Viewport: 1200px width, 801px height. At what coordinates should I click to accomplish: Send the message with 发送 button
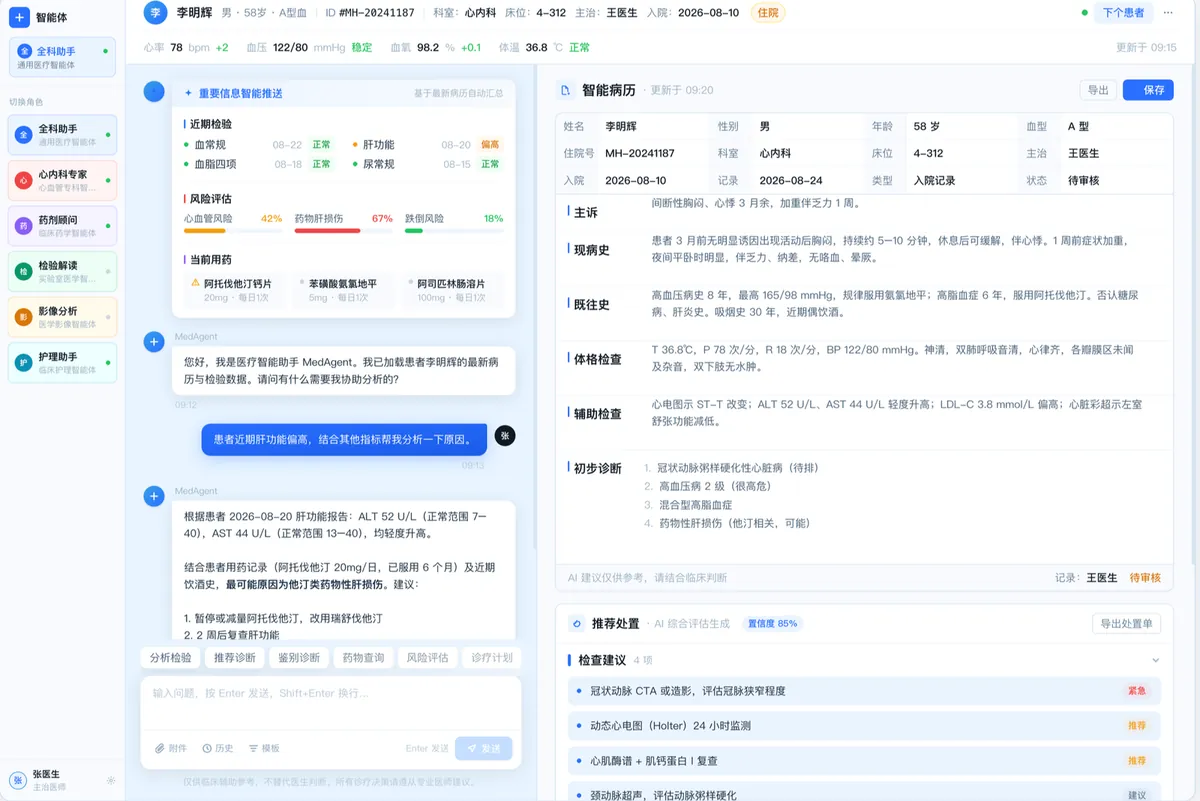coord(484,748)
